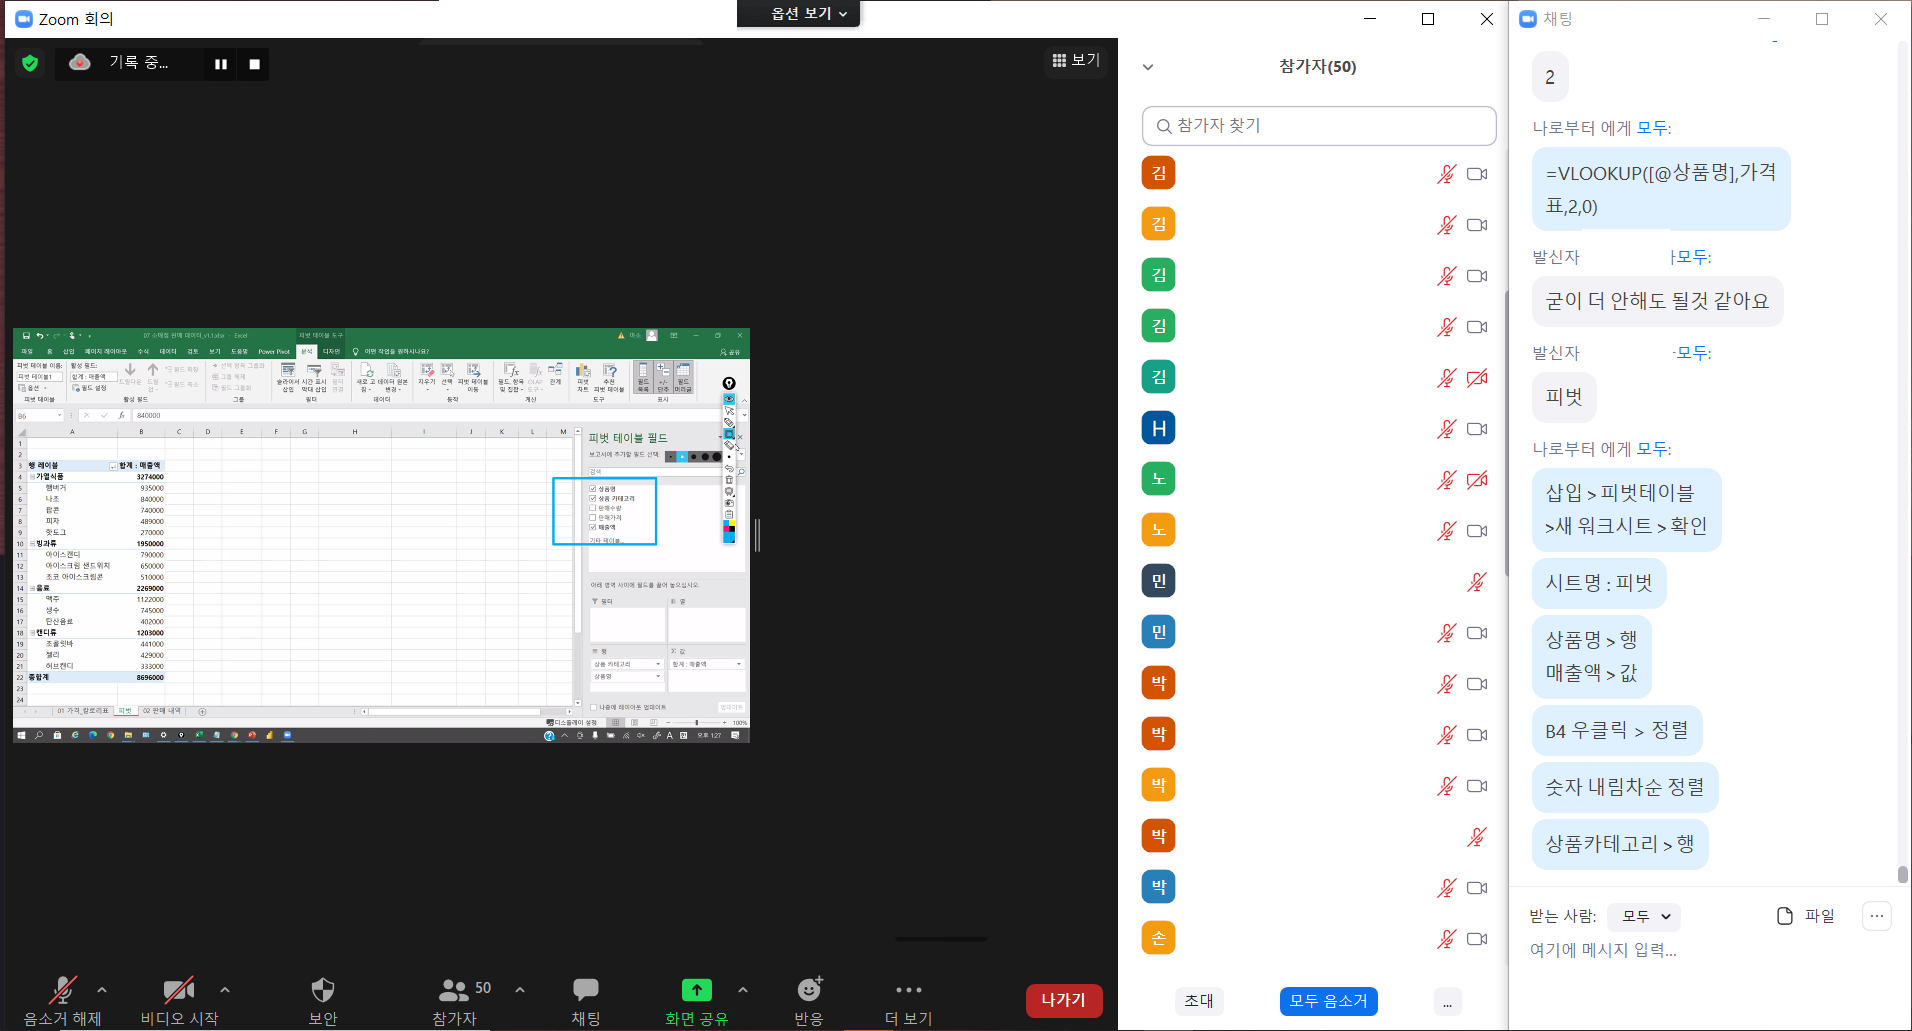
Task: Open the 채팅 chat icon in toolbar
Action: pyautogui.click(x=585, y=1000)
